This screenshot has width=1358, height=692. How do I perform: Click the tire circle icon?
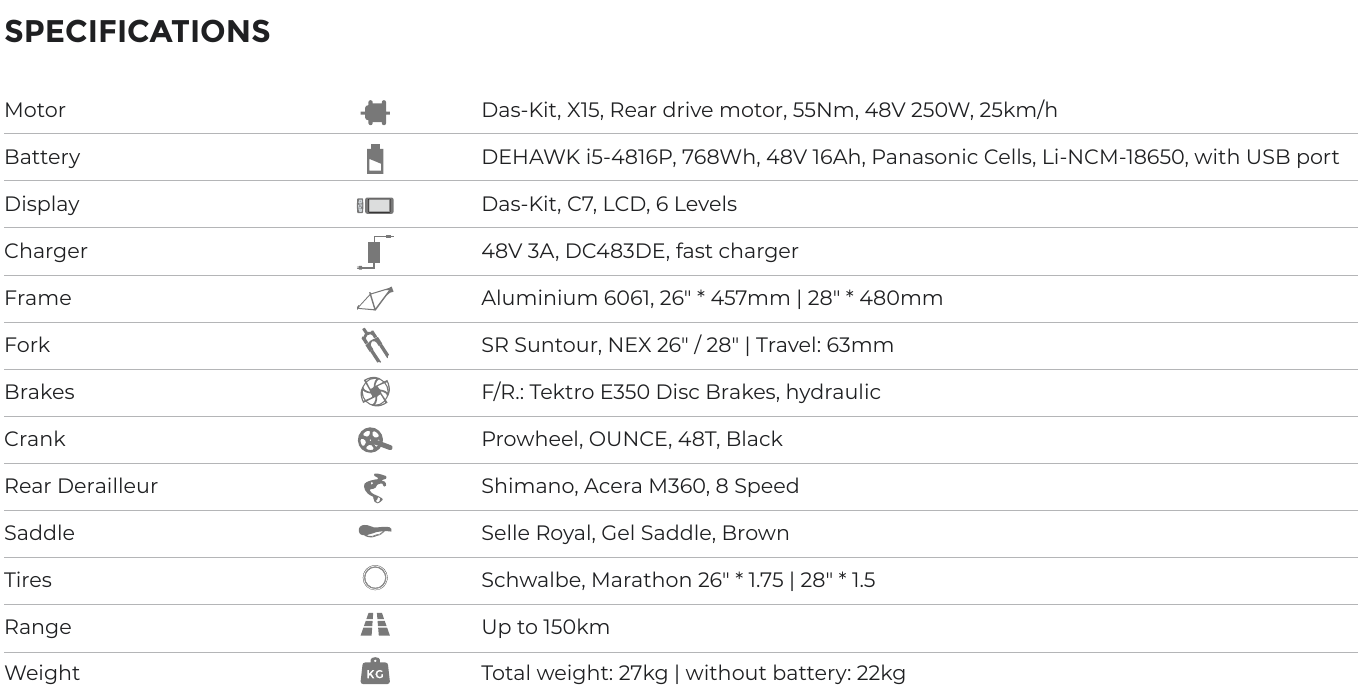[x=375, y=578]
